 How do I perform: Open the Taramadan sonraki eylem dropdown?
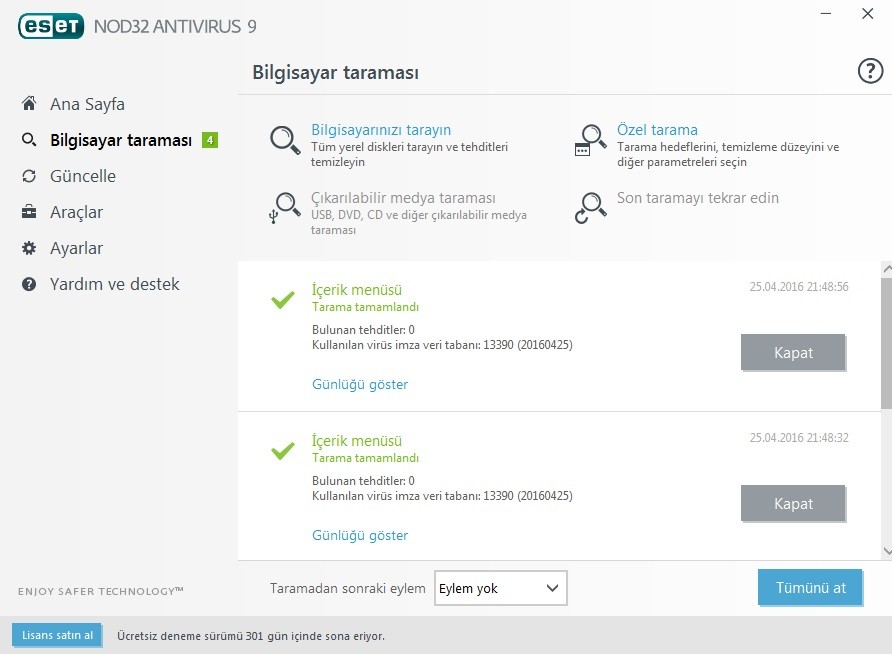(x=501, y=588)
